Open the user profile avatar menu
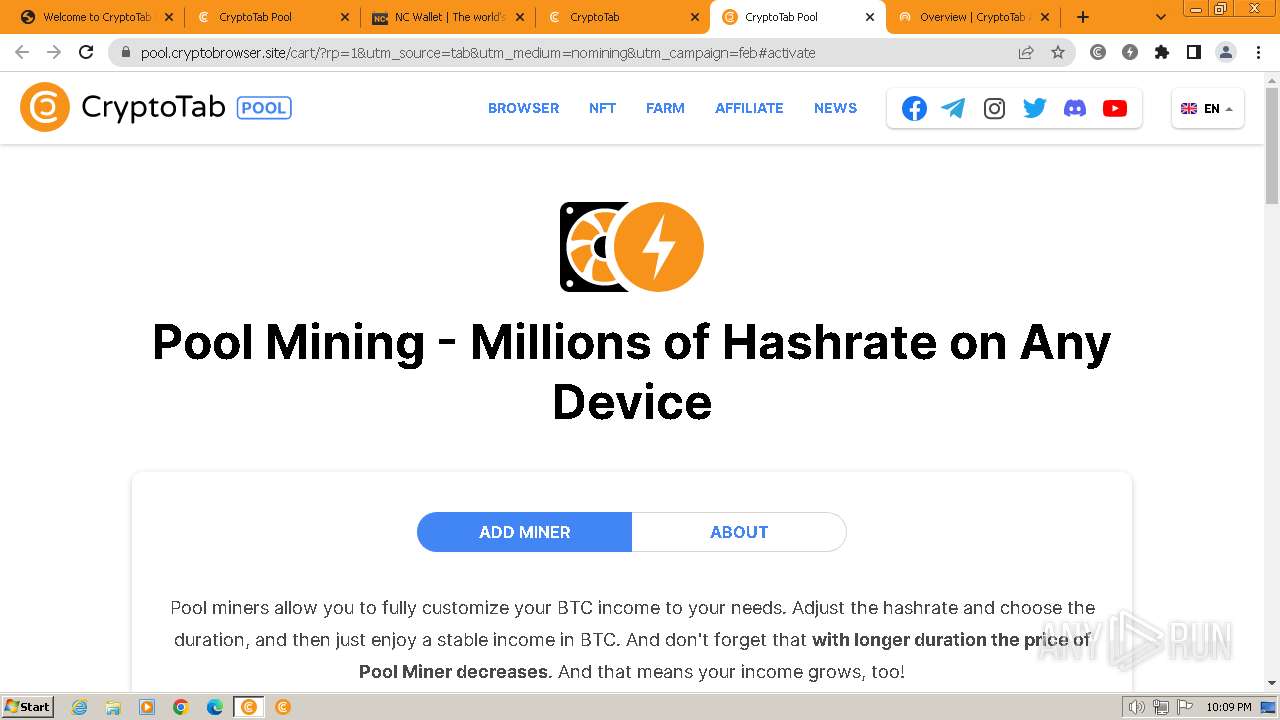 pos(1226,52)
